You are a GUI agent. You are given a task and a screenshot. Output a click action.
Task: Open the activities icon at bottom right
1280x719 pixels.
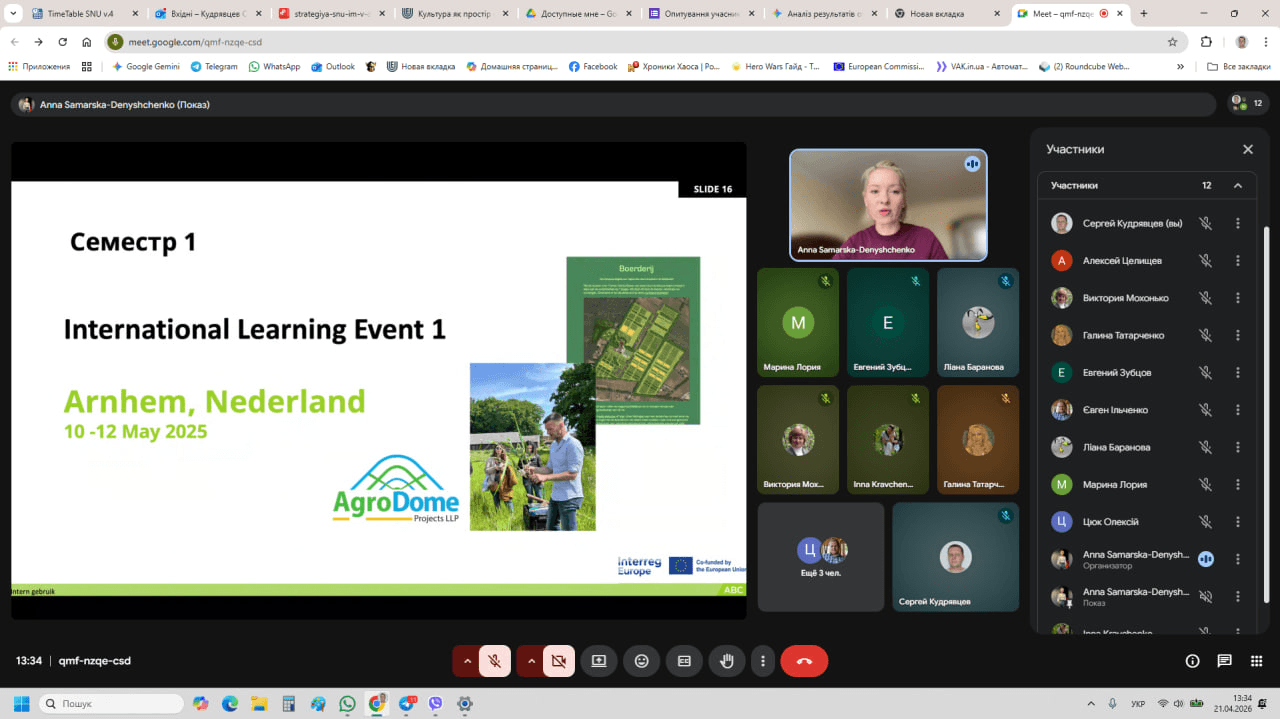(x=1256, y=661)
